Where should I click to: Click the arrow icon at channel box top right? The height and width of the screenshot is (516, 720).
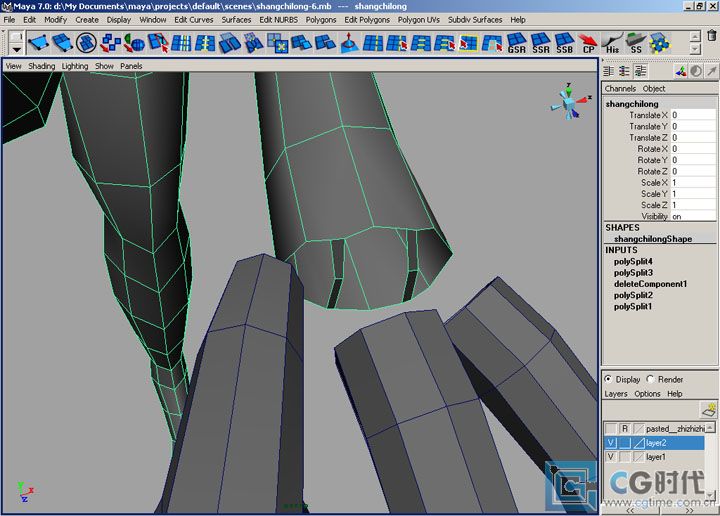click(x=711, y=71)
